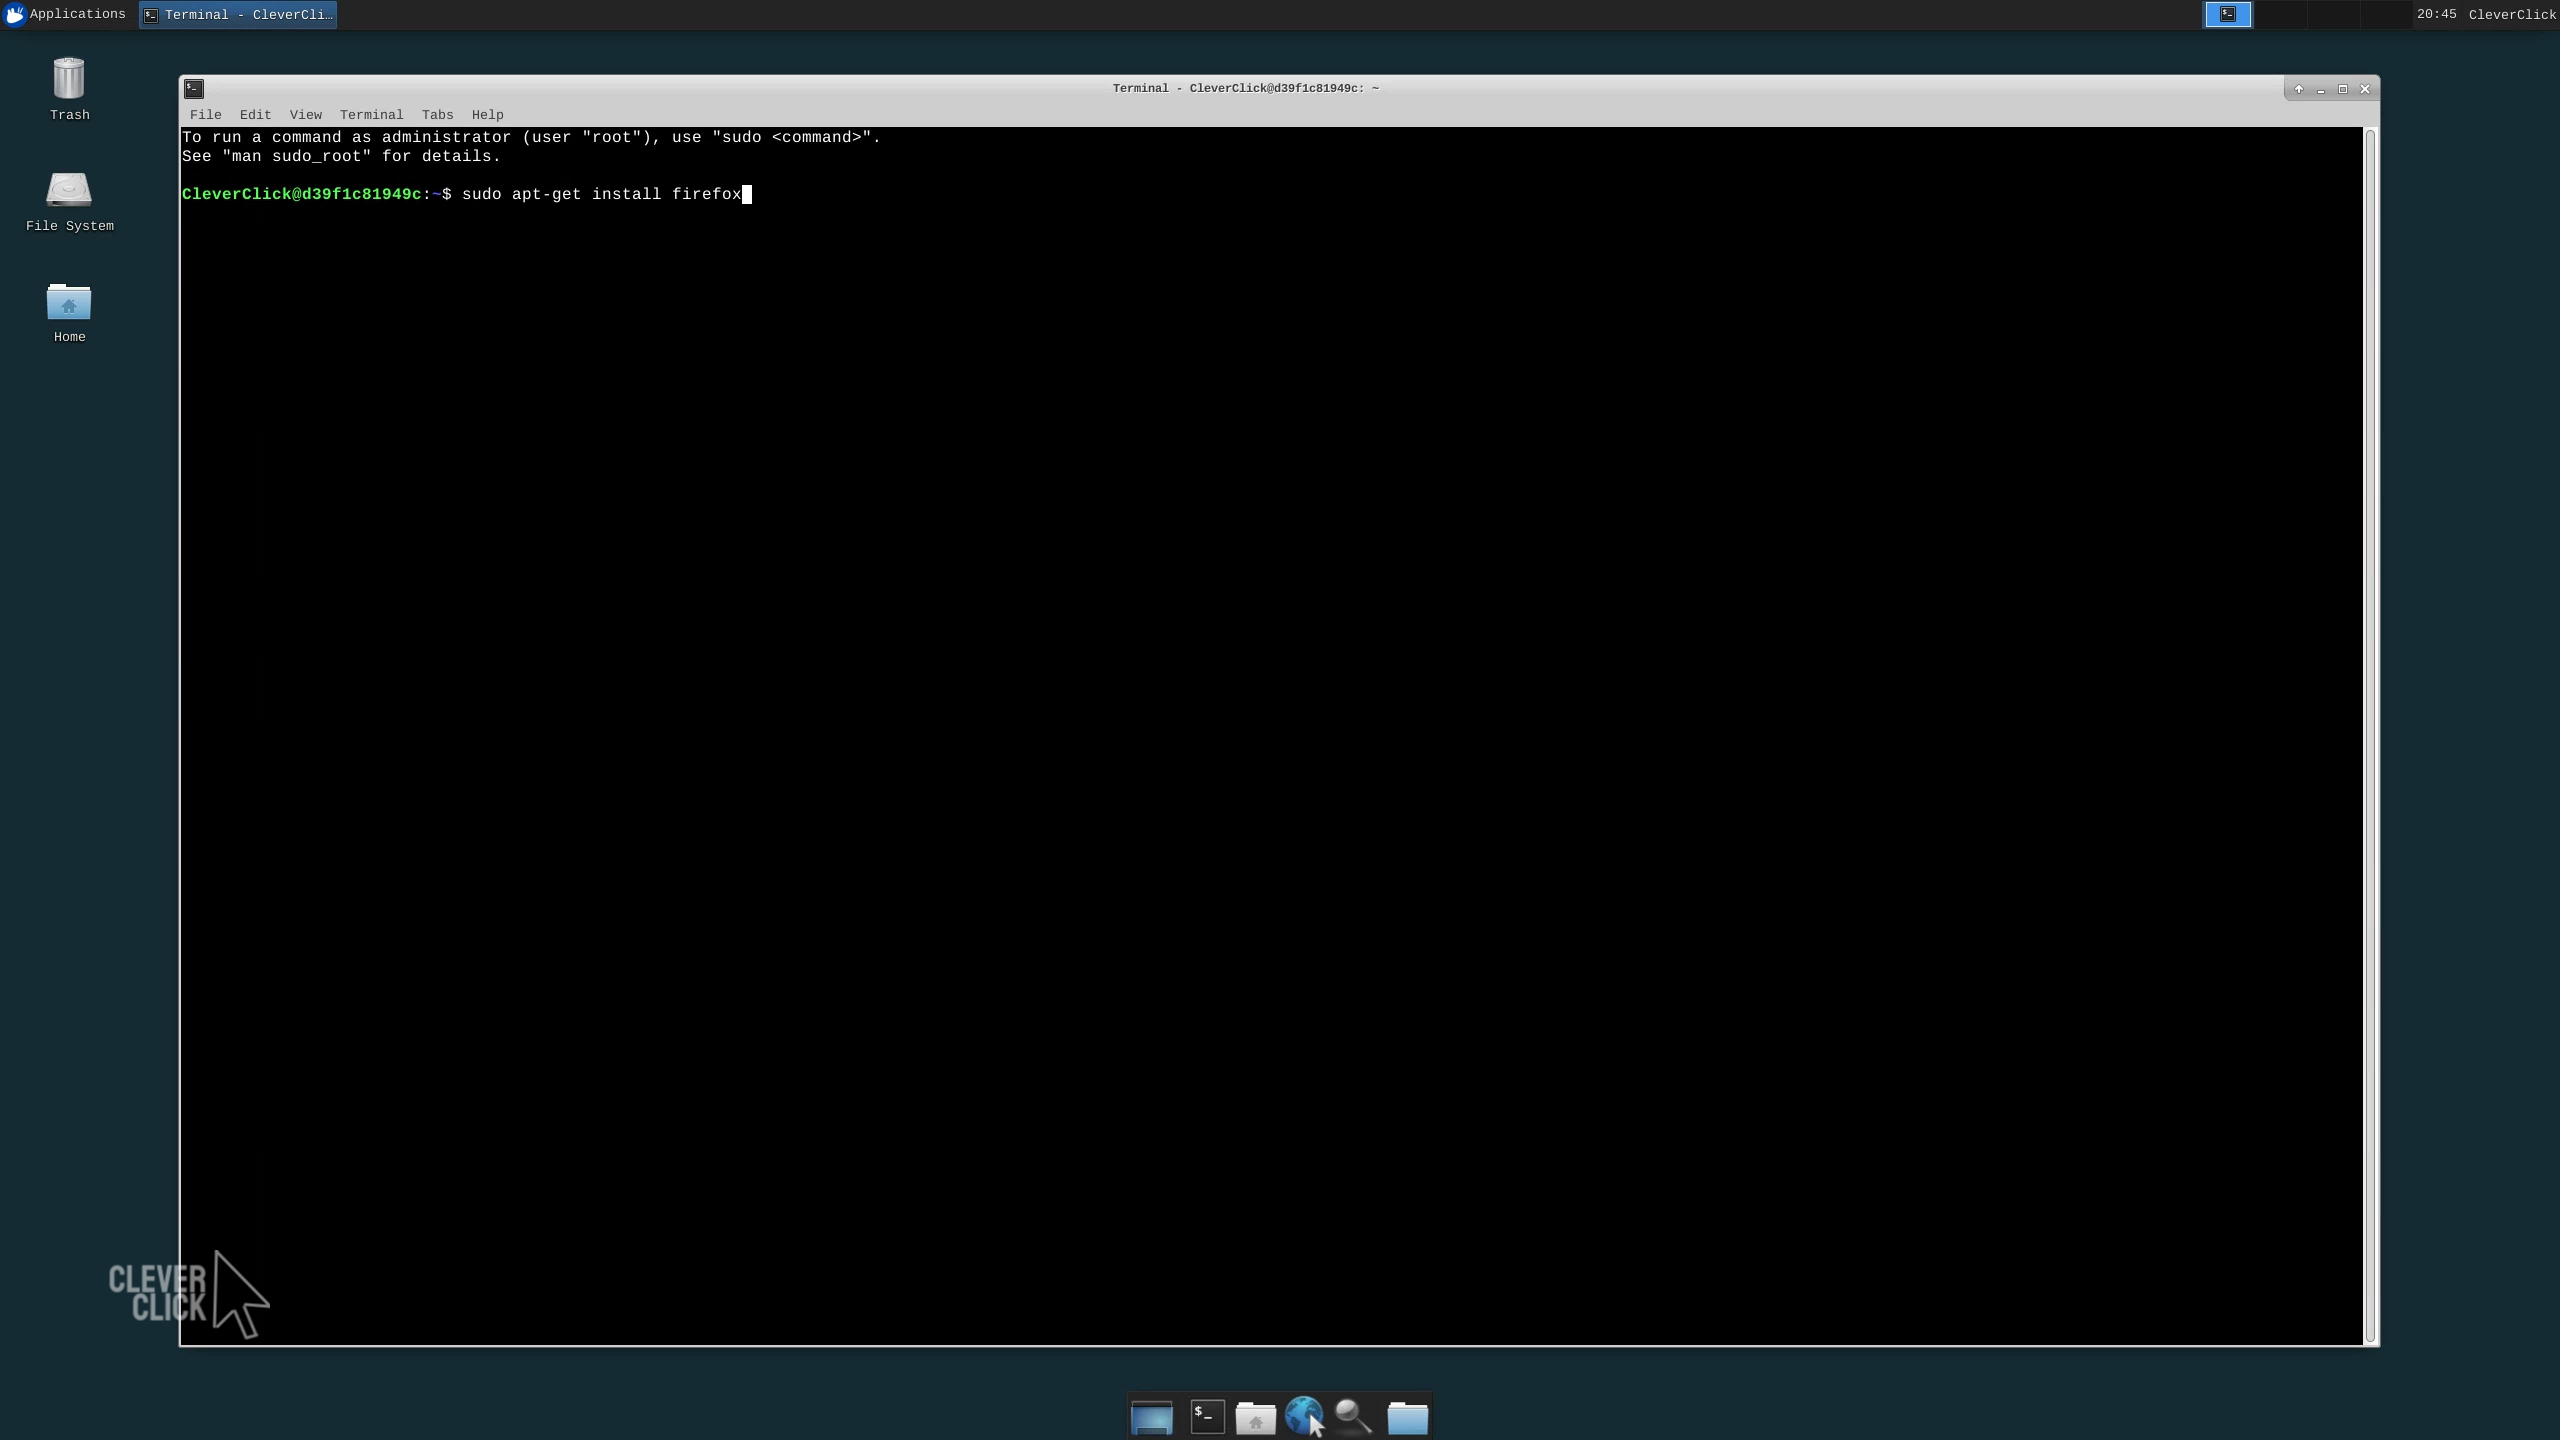Switch to the second workspace
The image size is (2560, 1440).
pos(2281,14)
